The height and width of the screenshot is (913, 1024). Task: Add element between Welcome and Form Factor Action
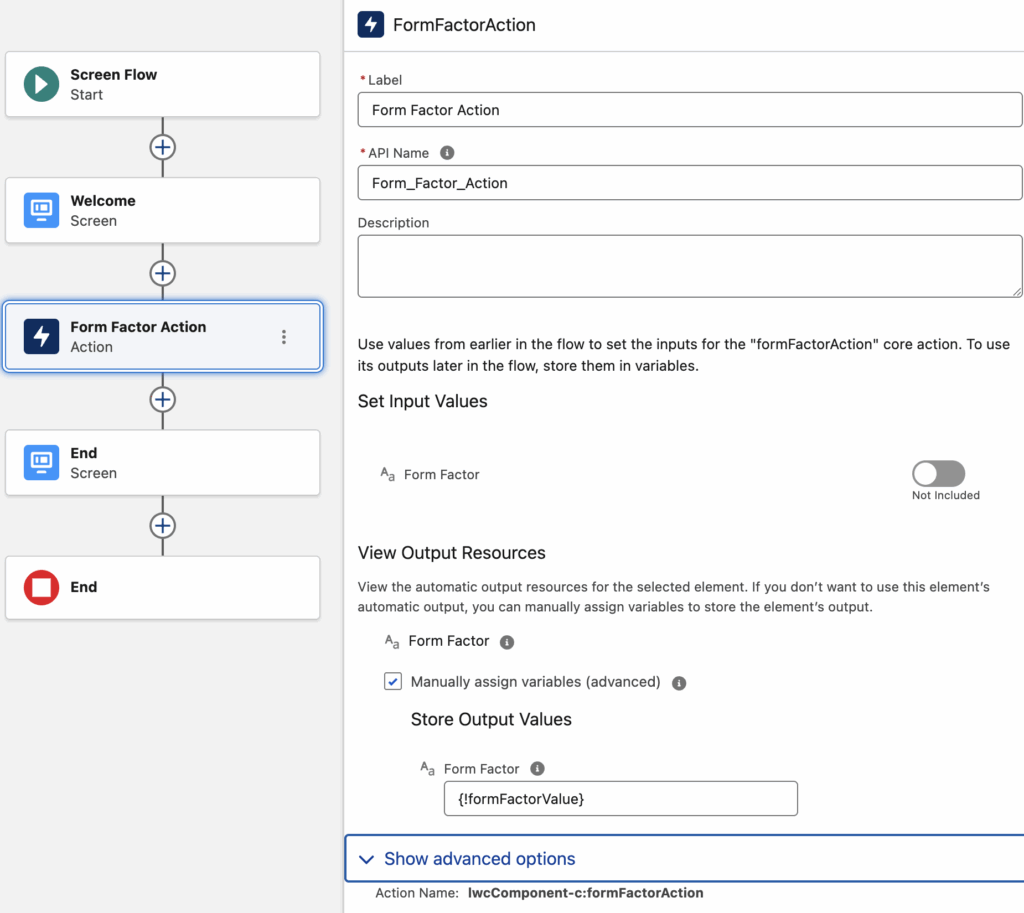point(162,273)
